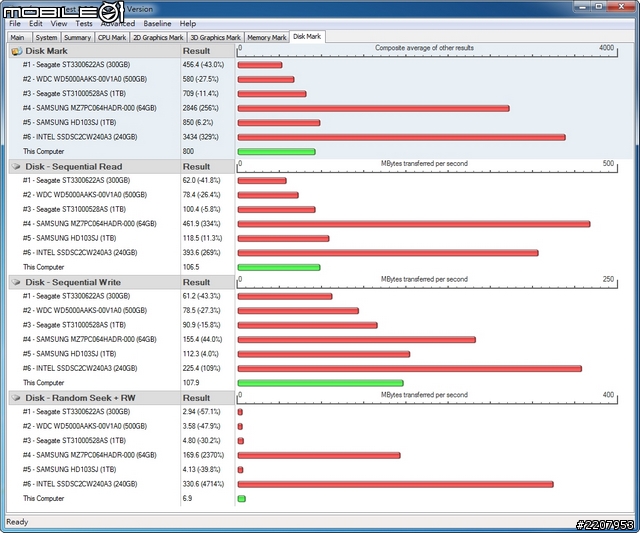Switch to the Memory Mark tab

point(267,38)
